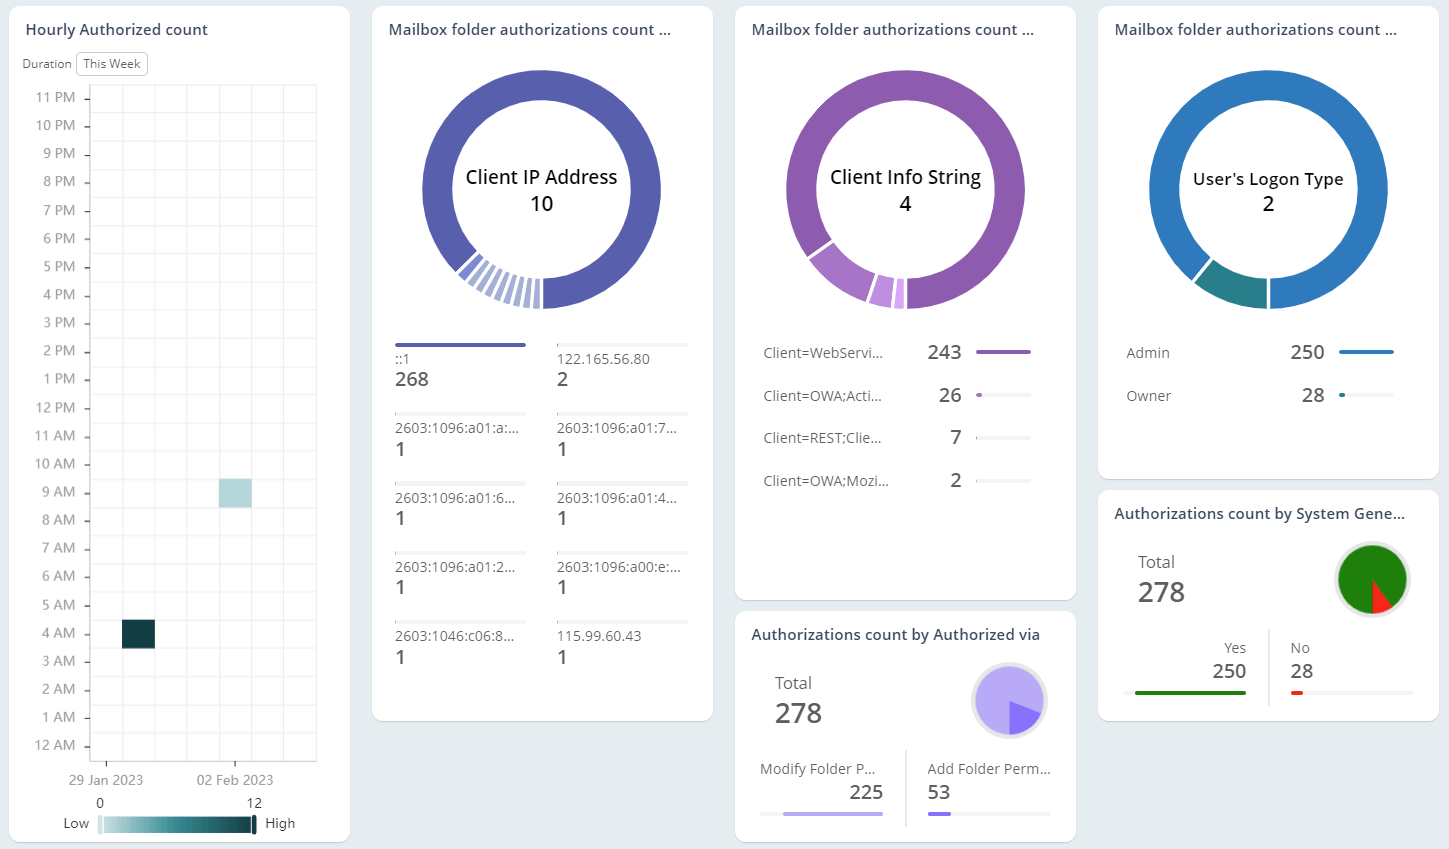Click the Client IP Address donut chart center
1449x849 pixels.
point(541,190)
